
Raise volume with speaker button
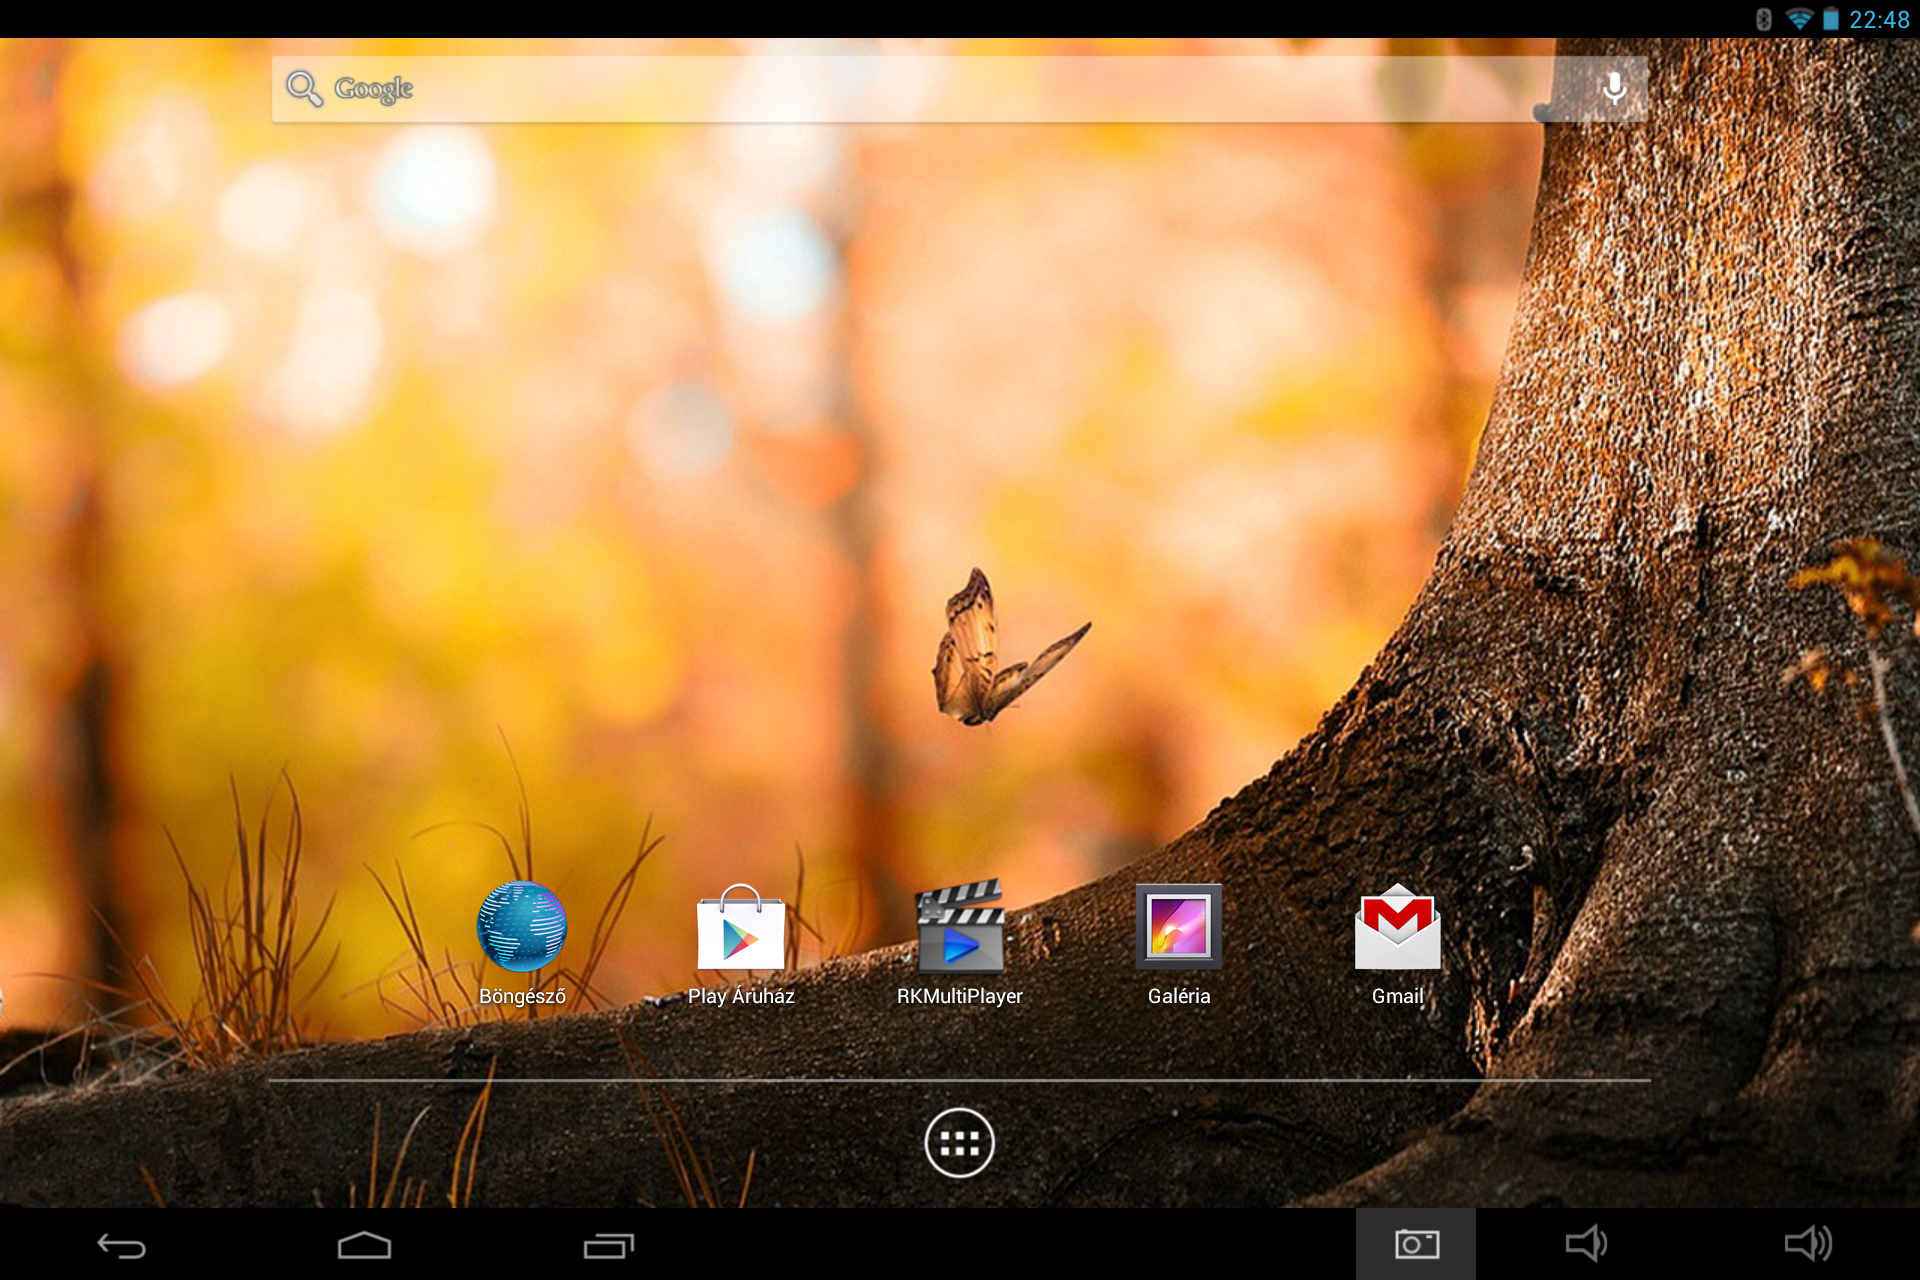coord(1807,1244)
